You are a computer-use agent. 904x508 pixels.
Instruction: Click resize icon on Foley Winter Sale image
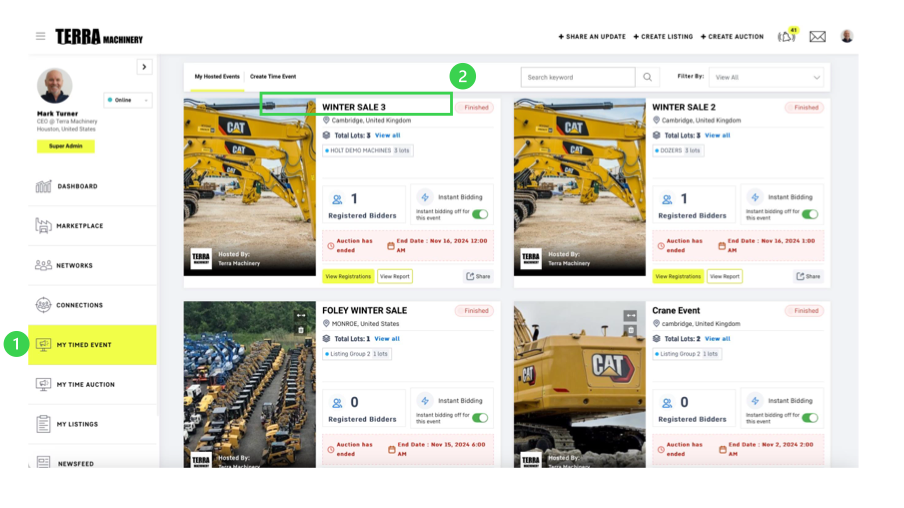click(300, 315)
